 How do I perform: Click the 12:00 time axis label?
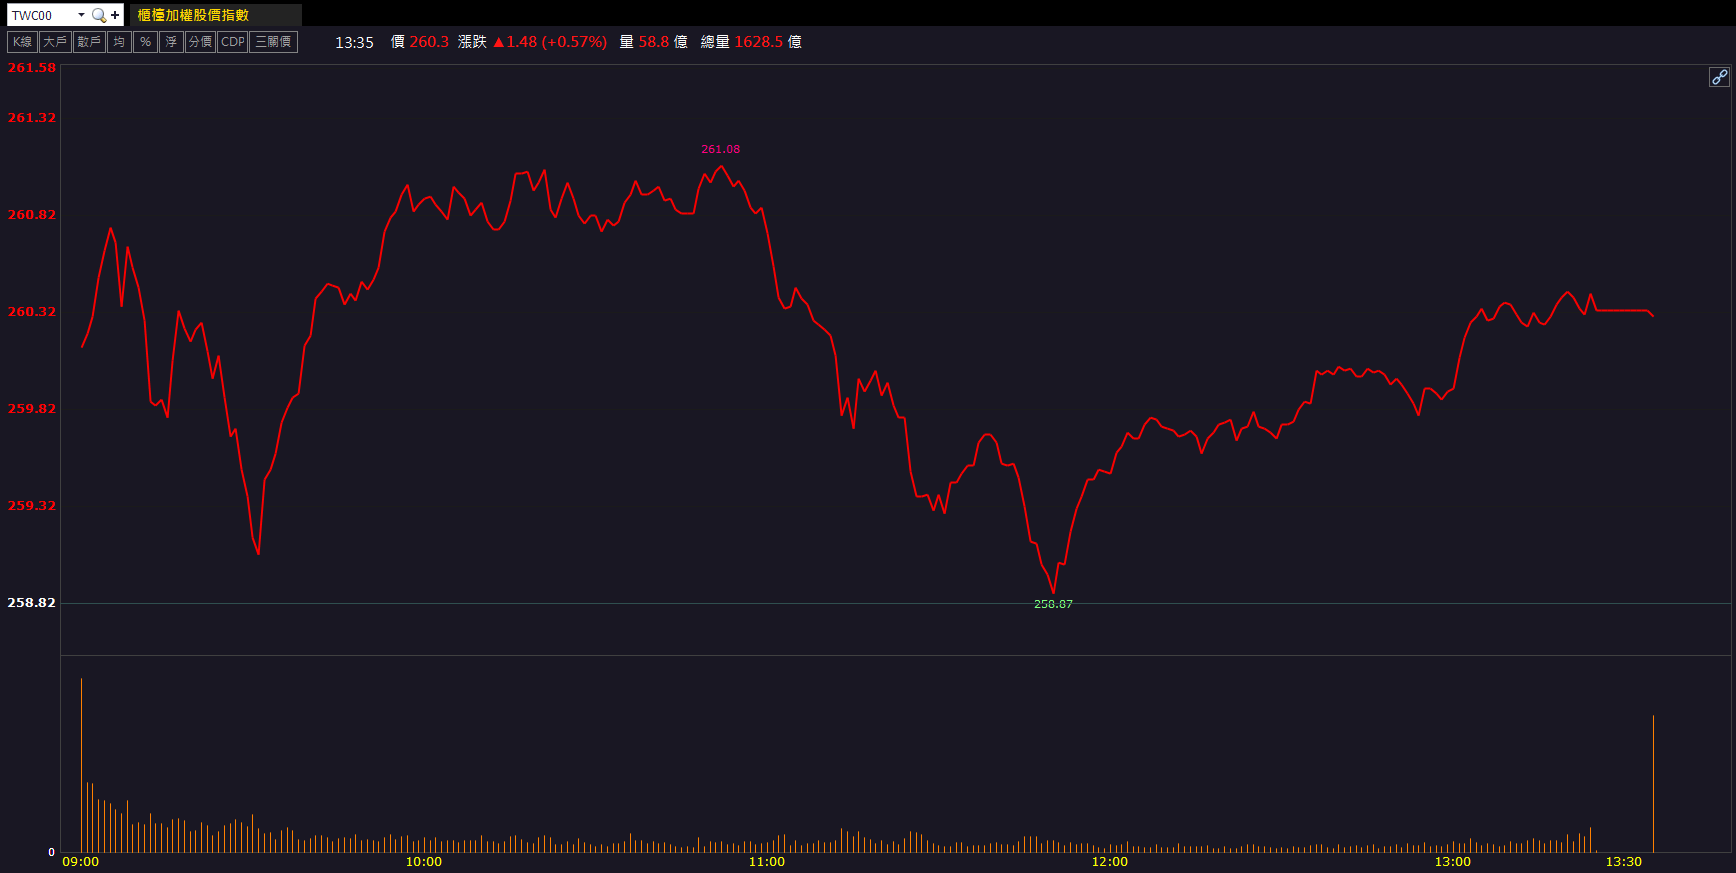point(1110,862)
